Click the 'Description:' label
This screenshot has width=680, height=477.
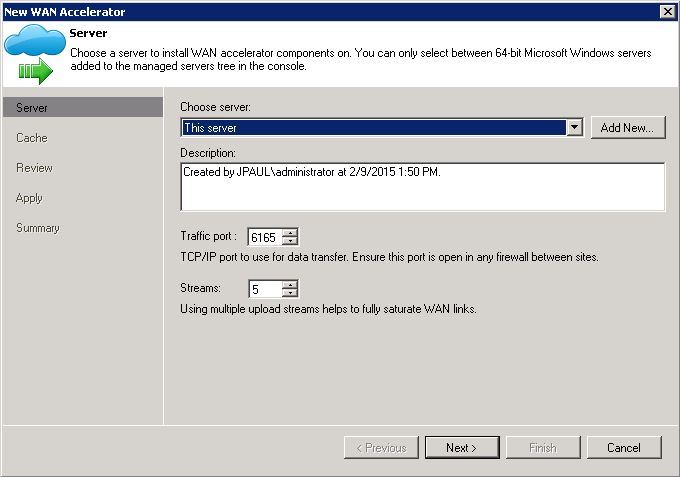point(208,153)
